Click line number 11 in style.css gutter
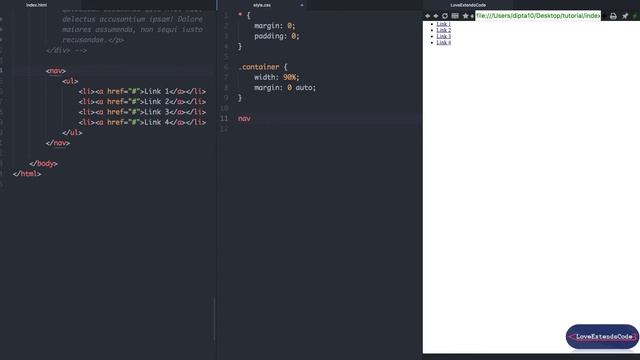The width and height of the screenshot is (640, 360). (x=224, y=118)
